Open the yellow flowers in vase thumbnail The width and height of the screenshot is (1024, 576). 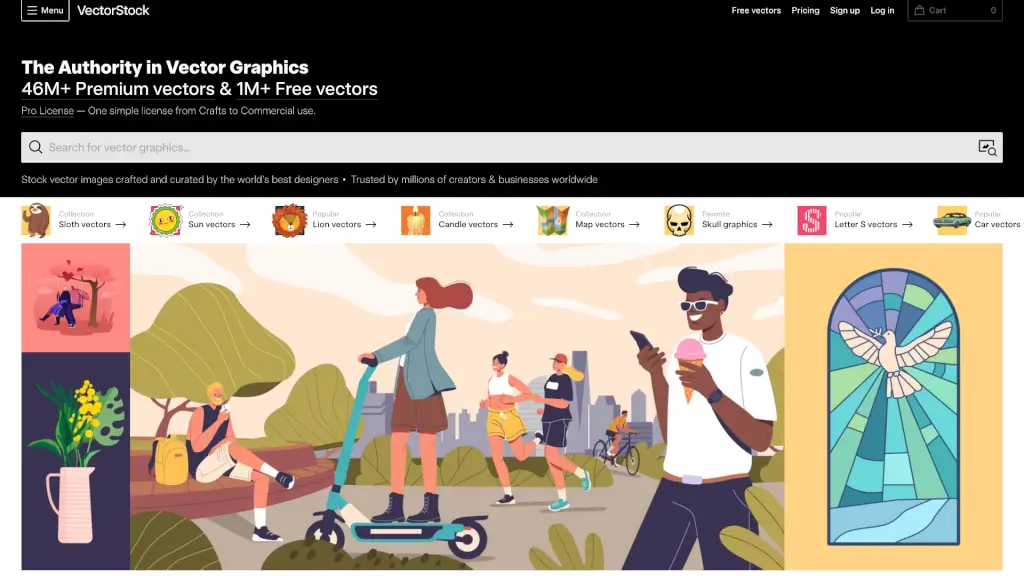76,461
